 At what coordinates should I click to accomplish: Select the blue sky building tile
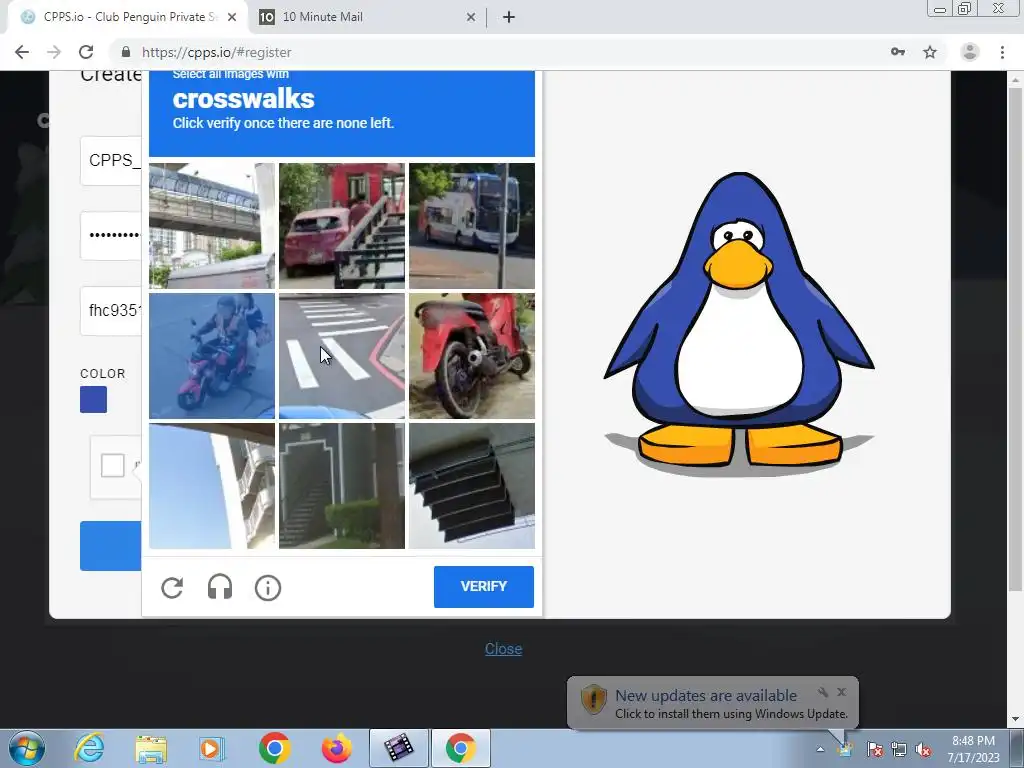(212, 486)
